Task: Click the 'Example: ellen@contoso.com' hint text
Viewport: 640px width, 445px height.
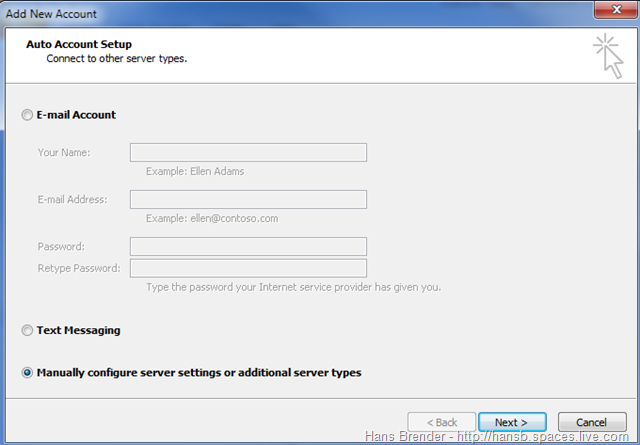Action: pyautogui.click(x=212, y=218)
